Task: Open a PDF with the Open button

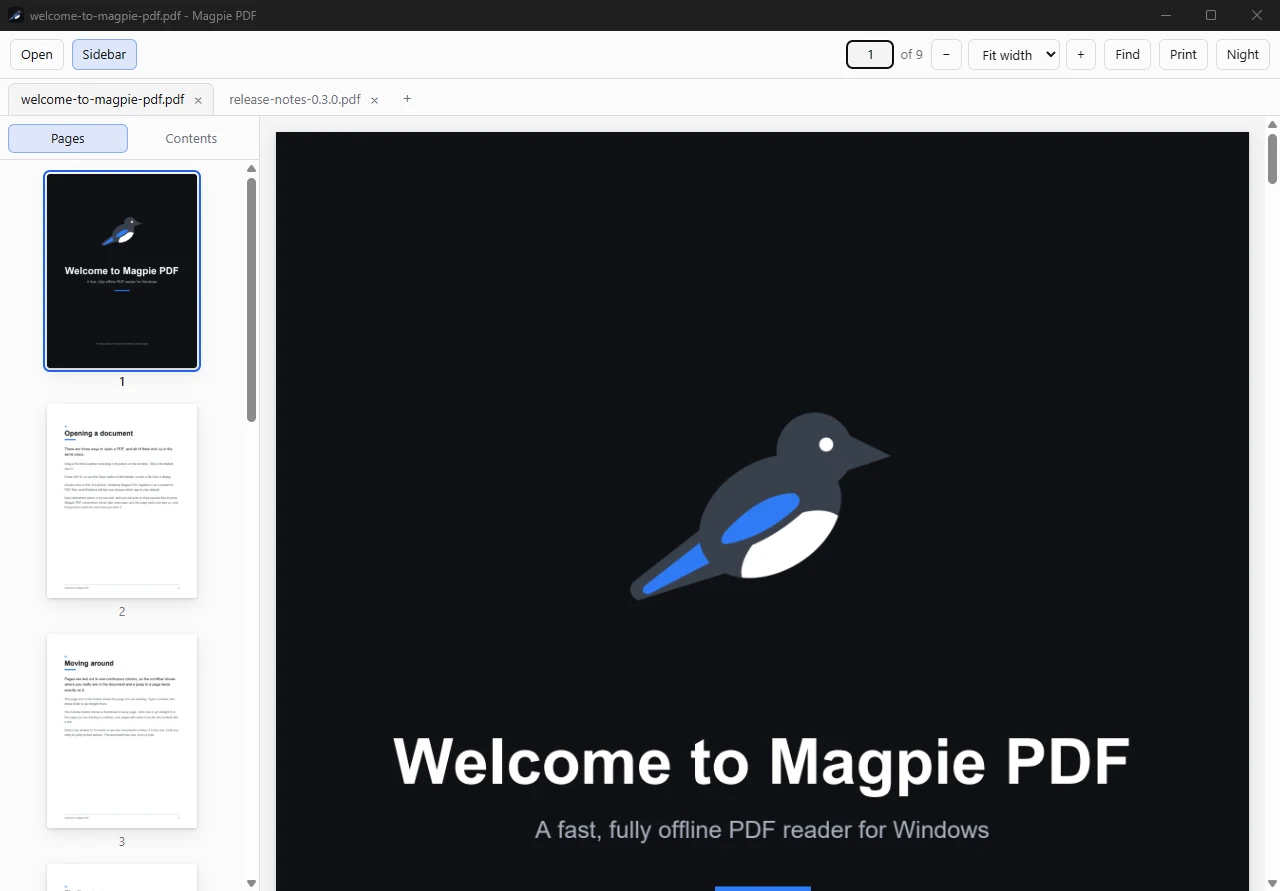Action: tap(37, 55)
